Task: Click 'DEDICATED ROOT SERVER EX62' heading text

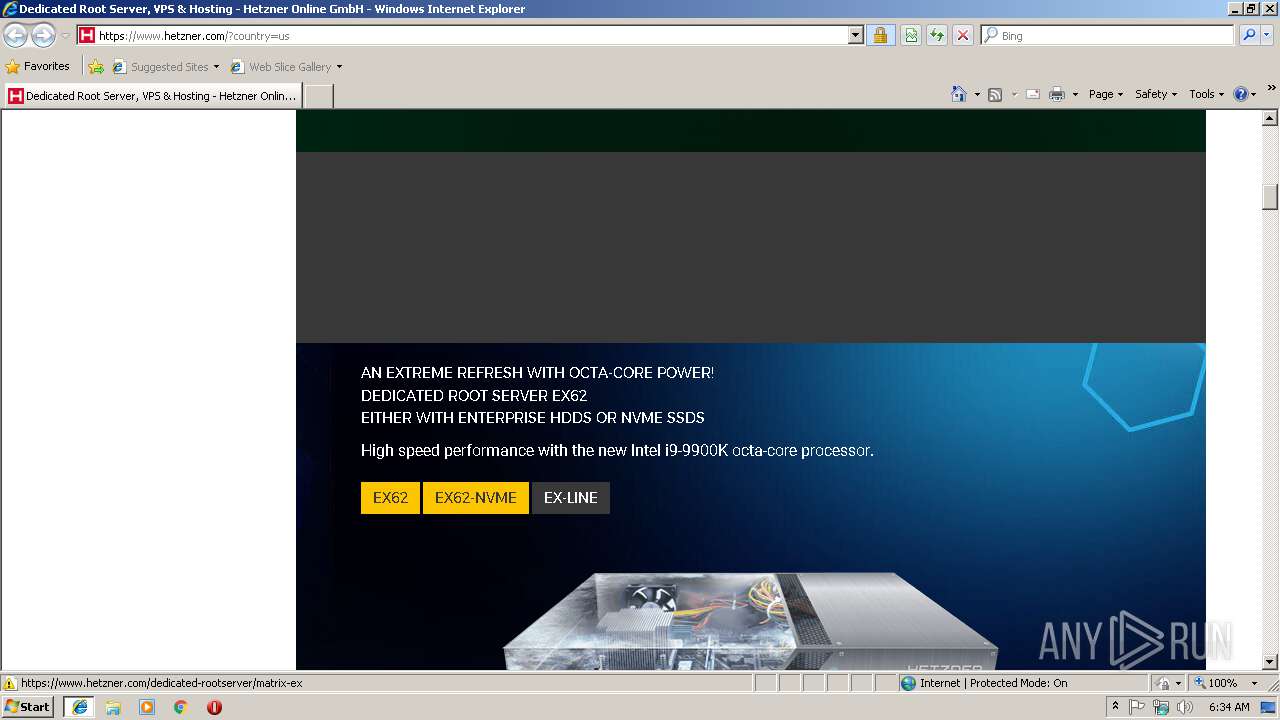Action: (x=474, y=395)
